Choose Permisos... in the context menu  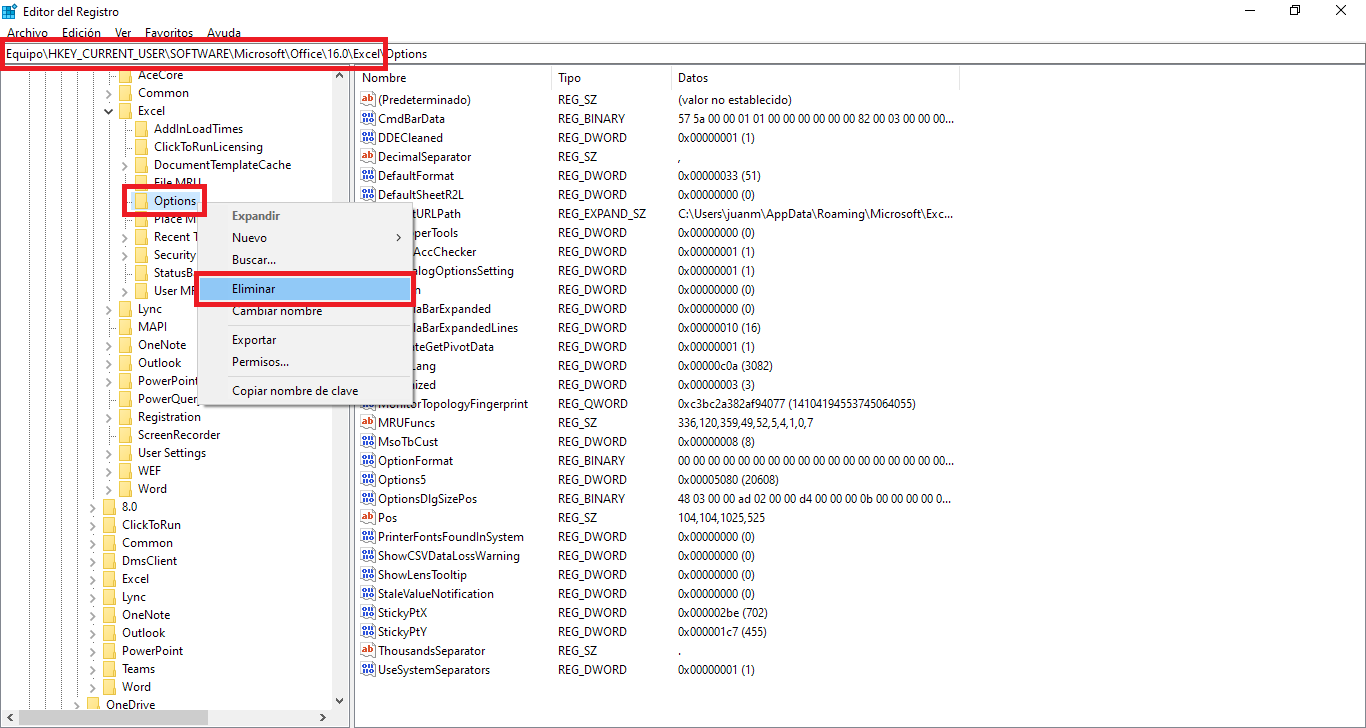click(305, 362)
